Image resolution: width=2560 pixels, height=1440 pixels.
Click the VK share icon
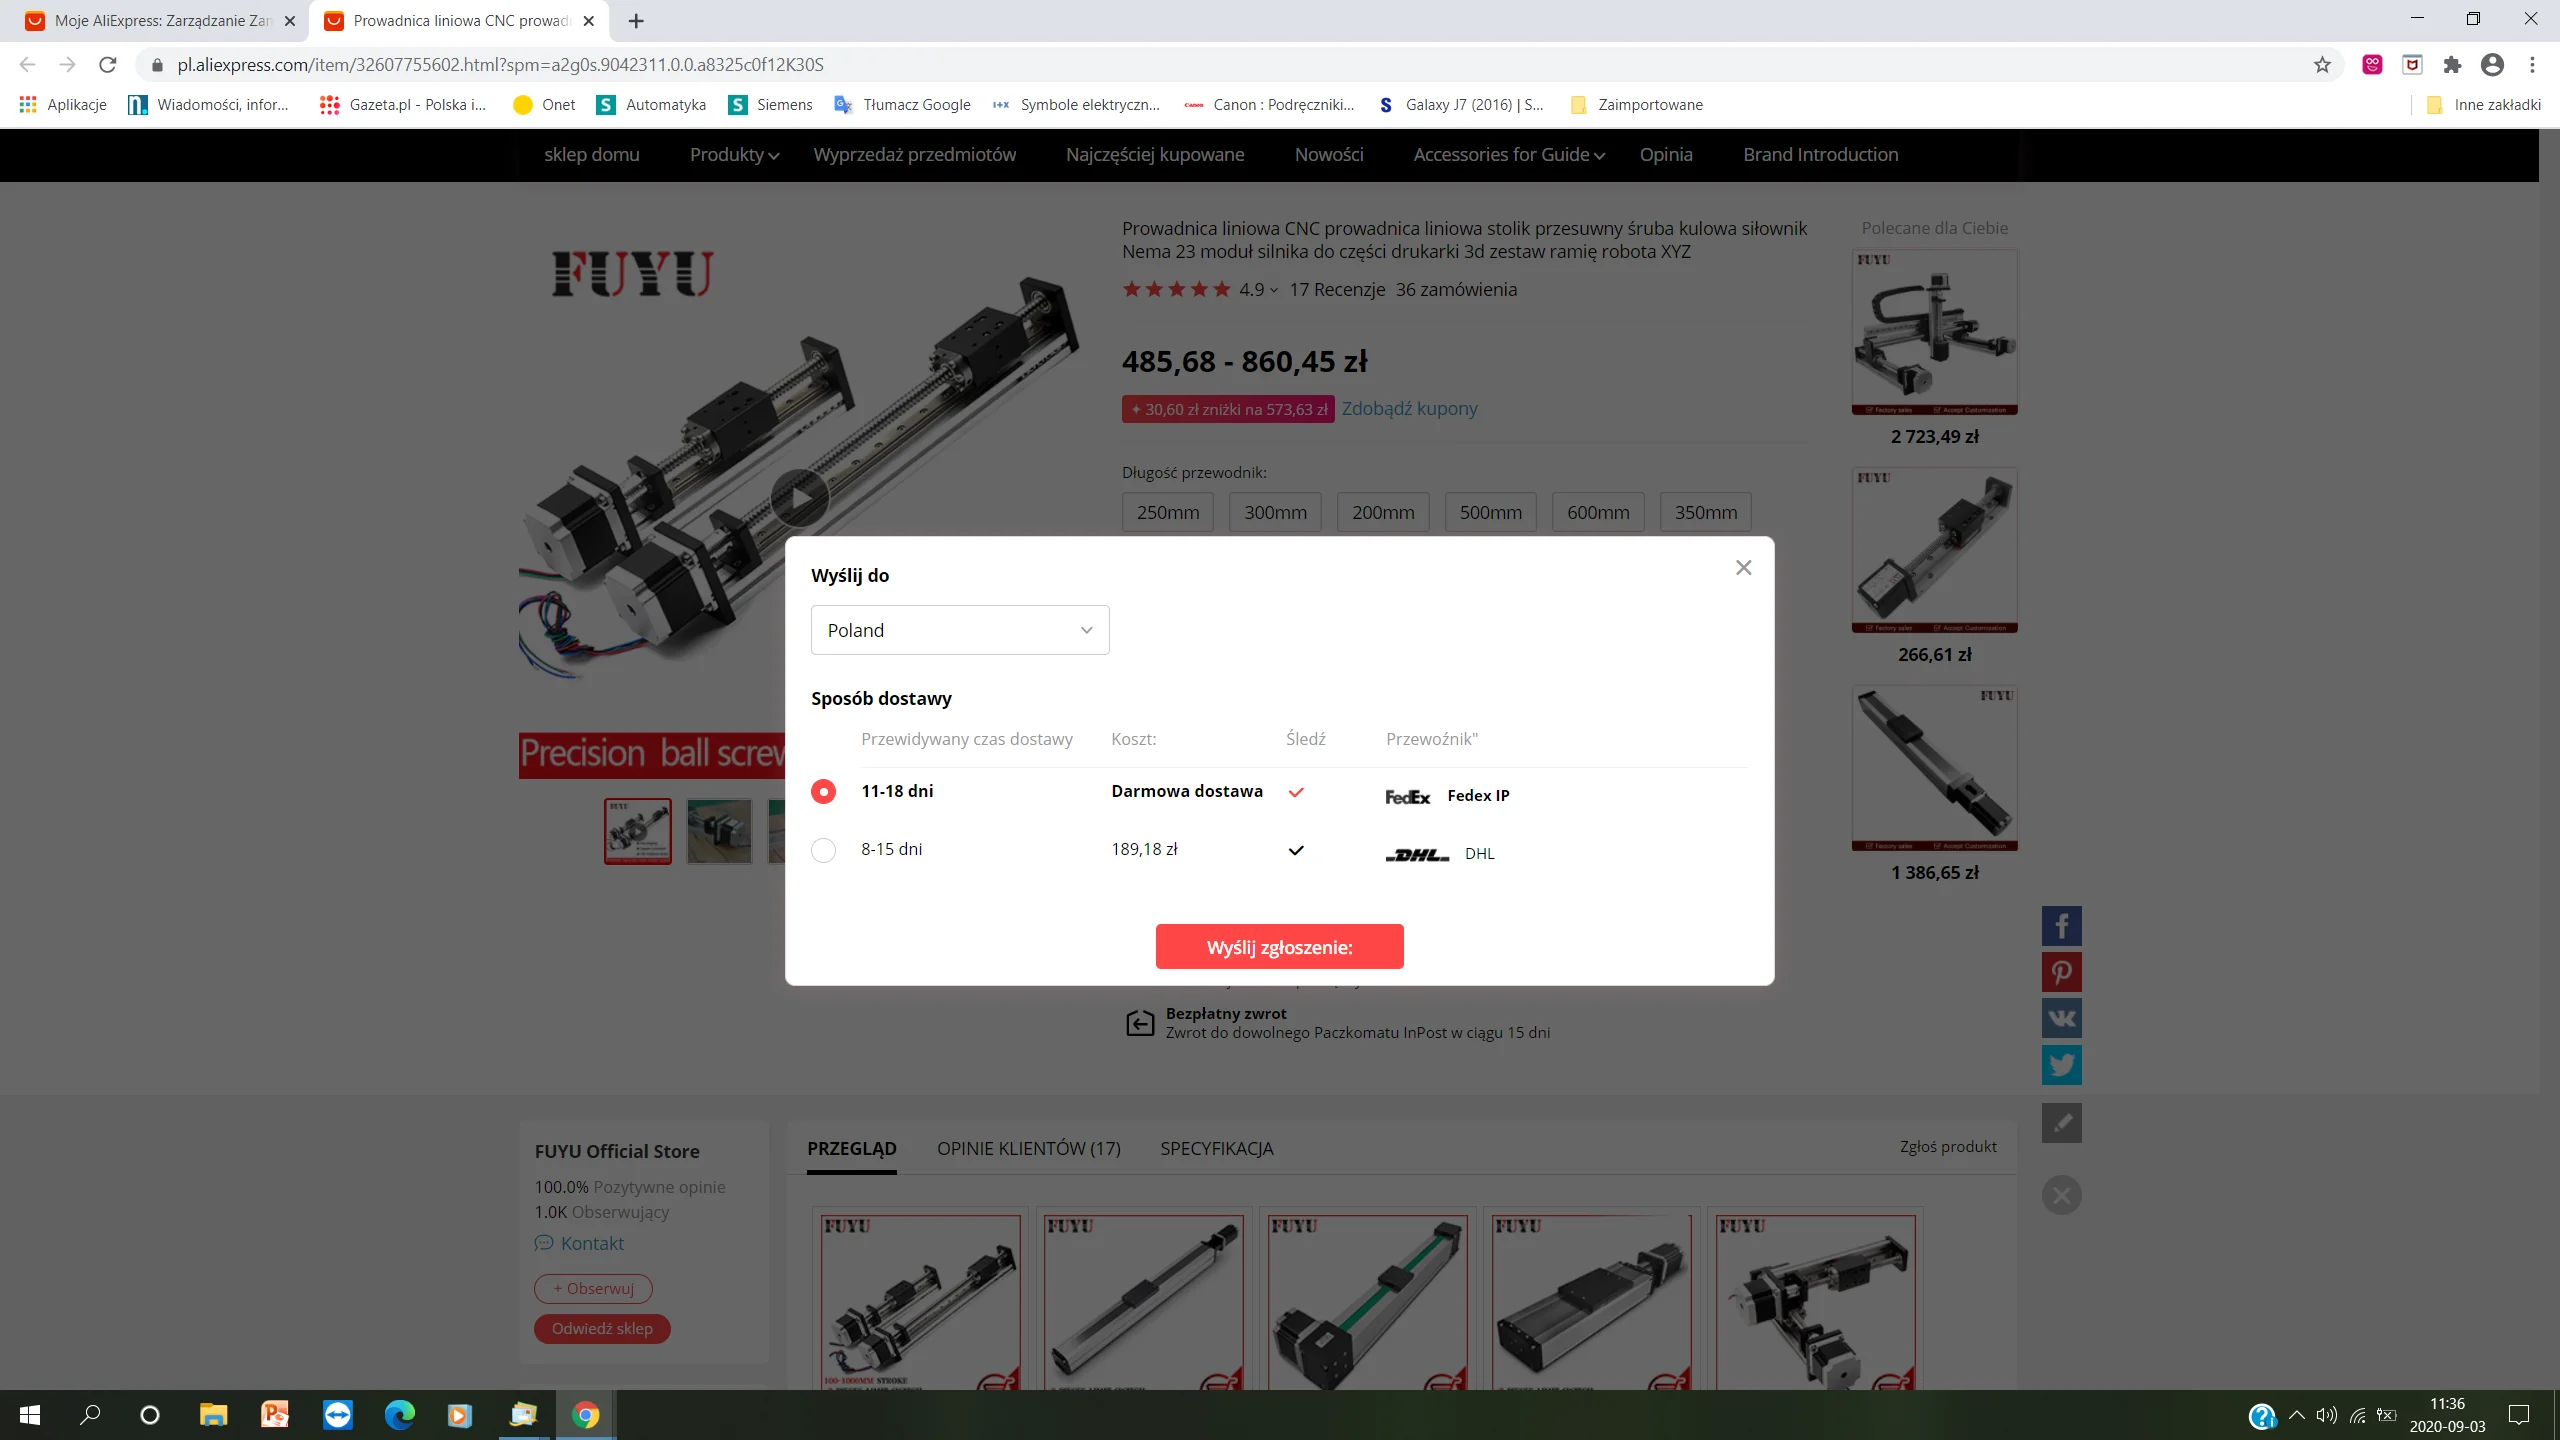tap(2061, 1018)
